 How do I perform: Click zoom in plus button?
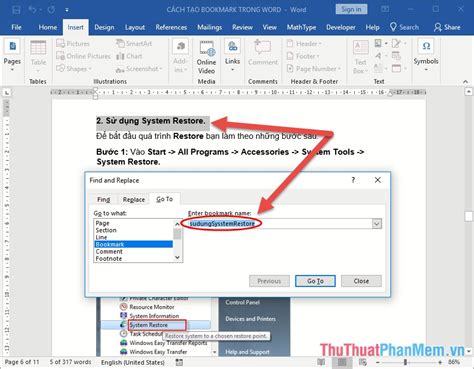(440, 362)
